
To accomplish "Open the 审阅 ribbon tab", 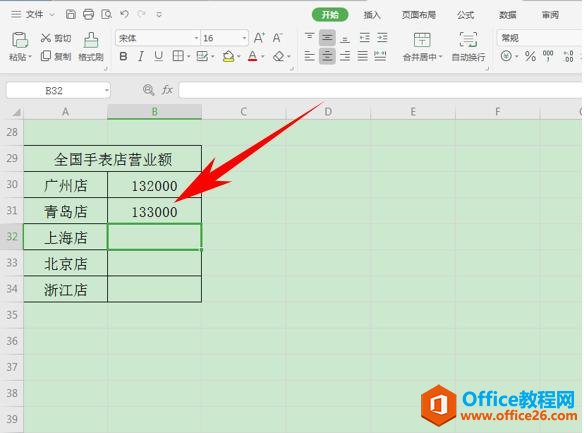I will click(x=550, y=15).
